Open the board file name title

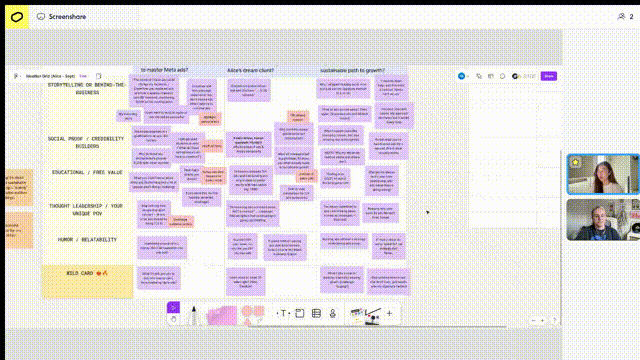click(50, 76)
